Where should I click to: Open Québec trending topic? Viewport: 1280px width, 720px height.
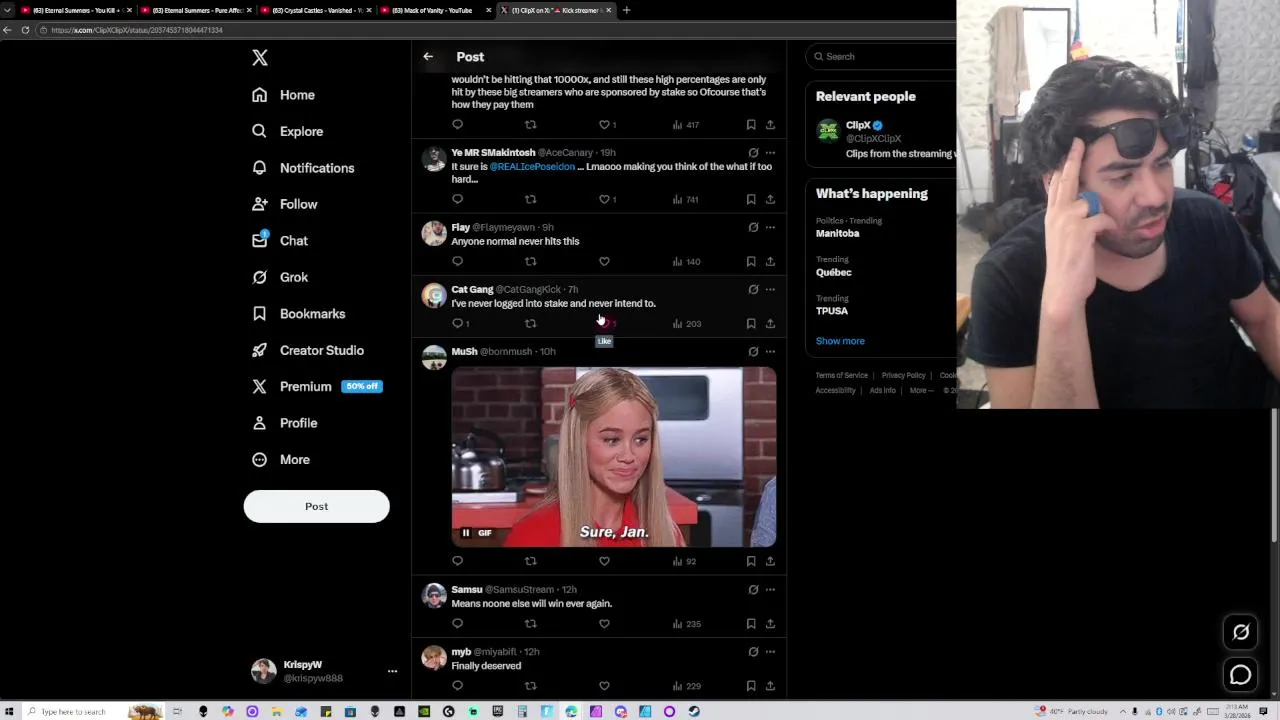tap(834, 272)
